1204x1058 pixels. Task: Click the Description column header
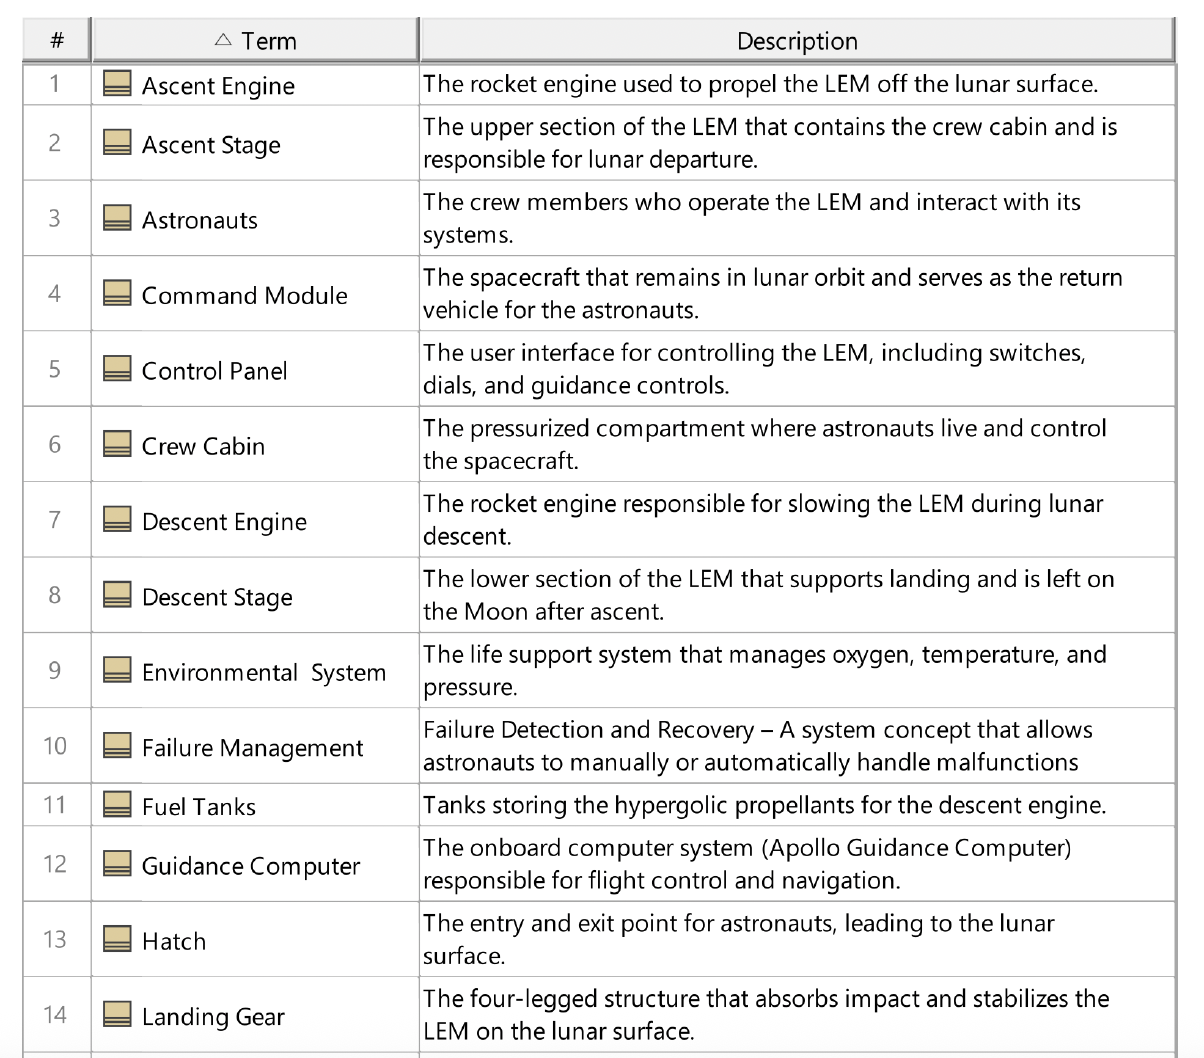click(797, 40)
